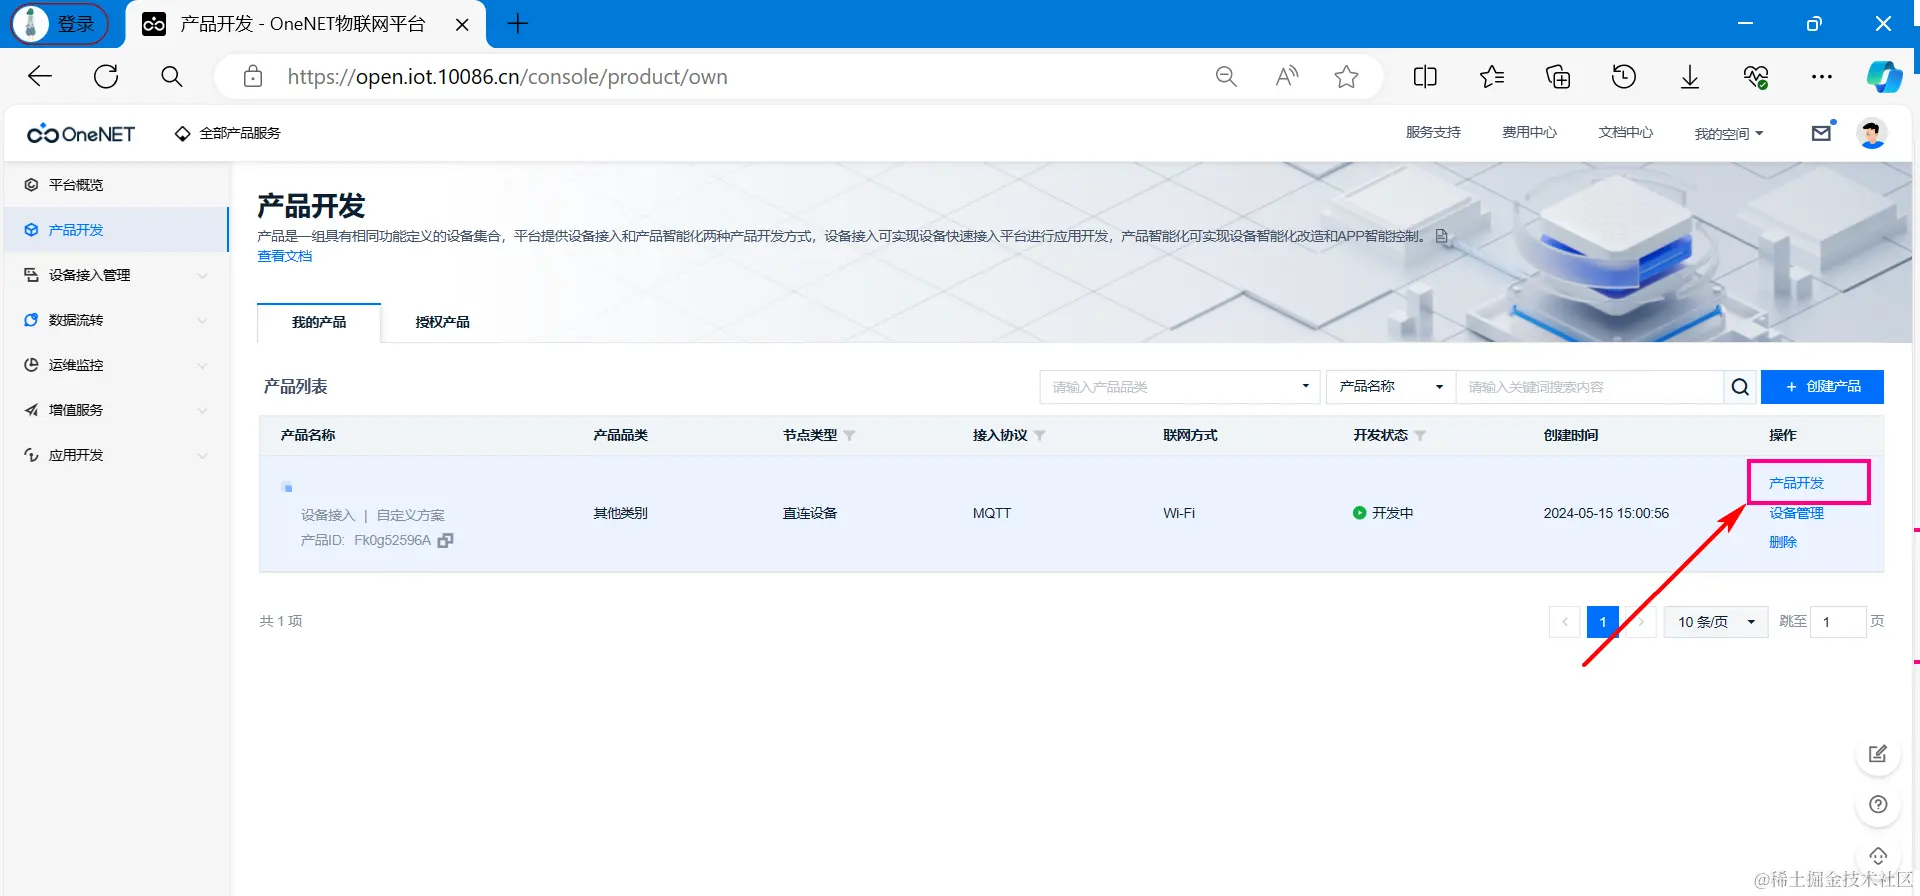1920x896 pixels.
Task: Open the document icon after description
Action: click(x=1442, y=236)
